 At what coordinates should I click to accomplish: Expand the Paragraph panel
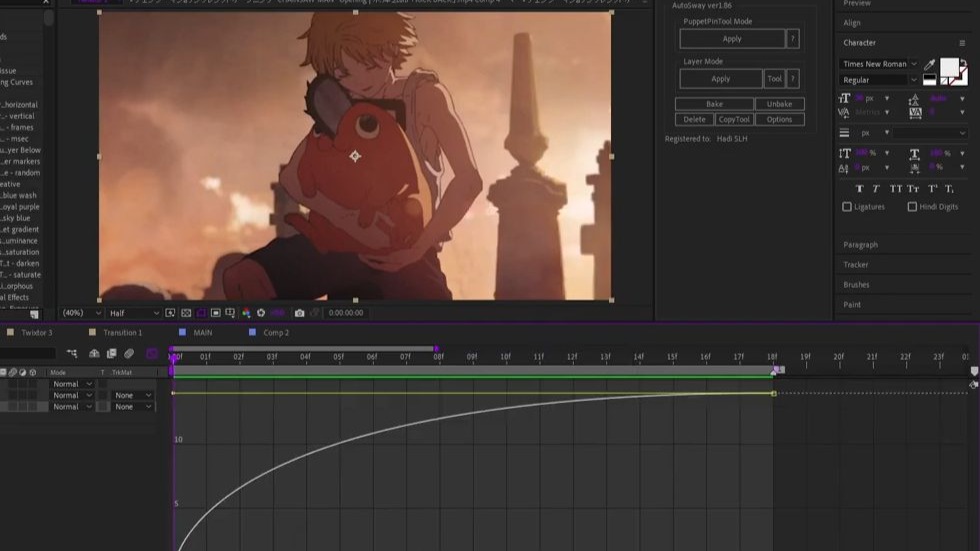click(x=860, y=245)
